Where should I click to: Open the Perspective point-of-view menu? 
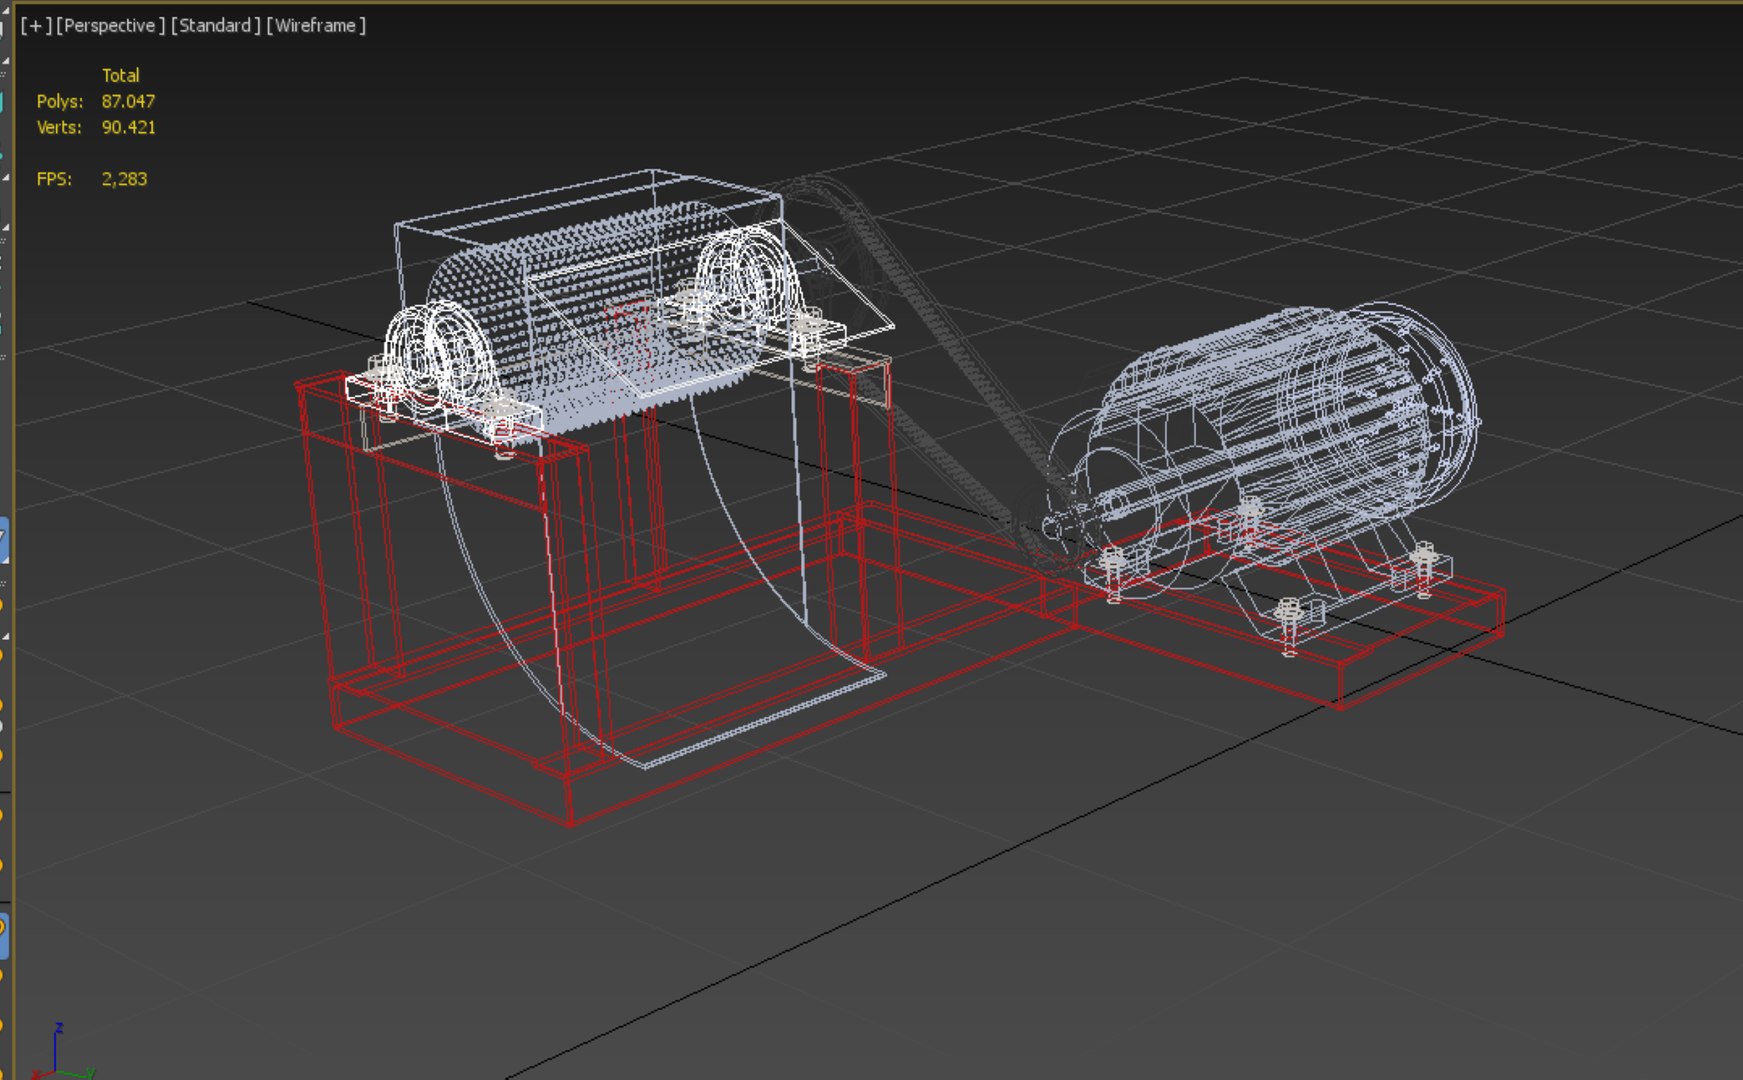tap(110, 26)
